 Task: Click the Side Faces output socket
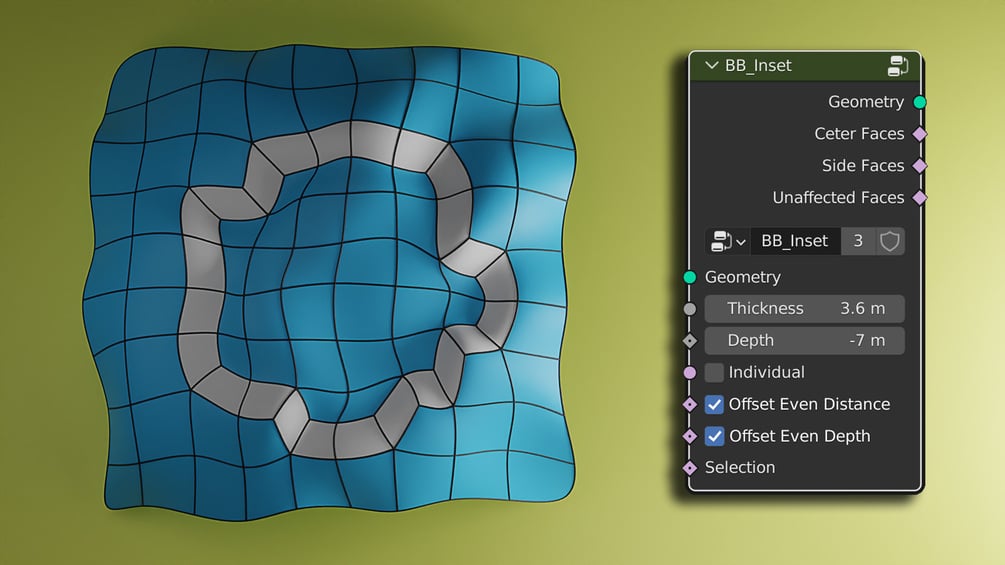click(920, 166)
